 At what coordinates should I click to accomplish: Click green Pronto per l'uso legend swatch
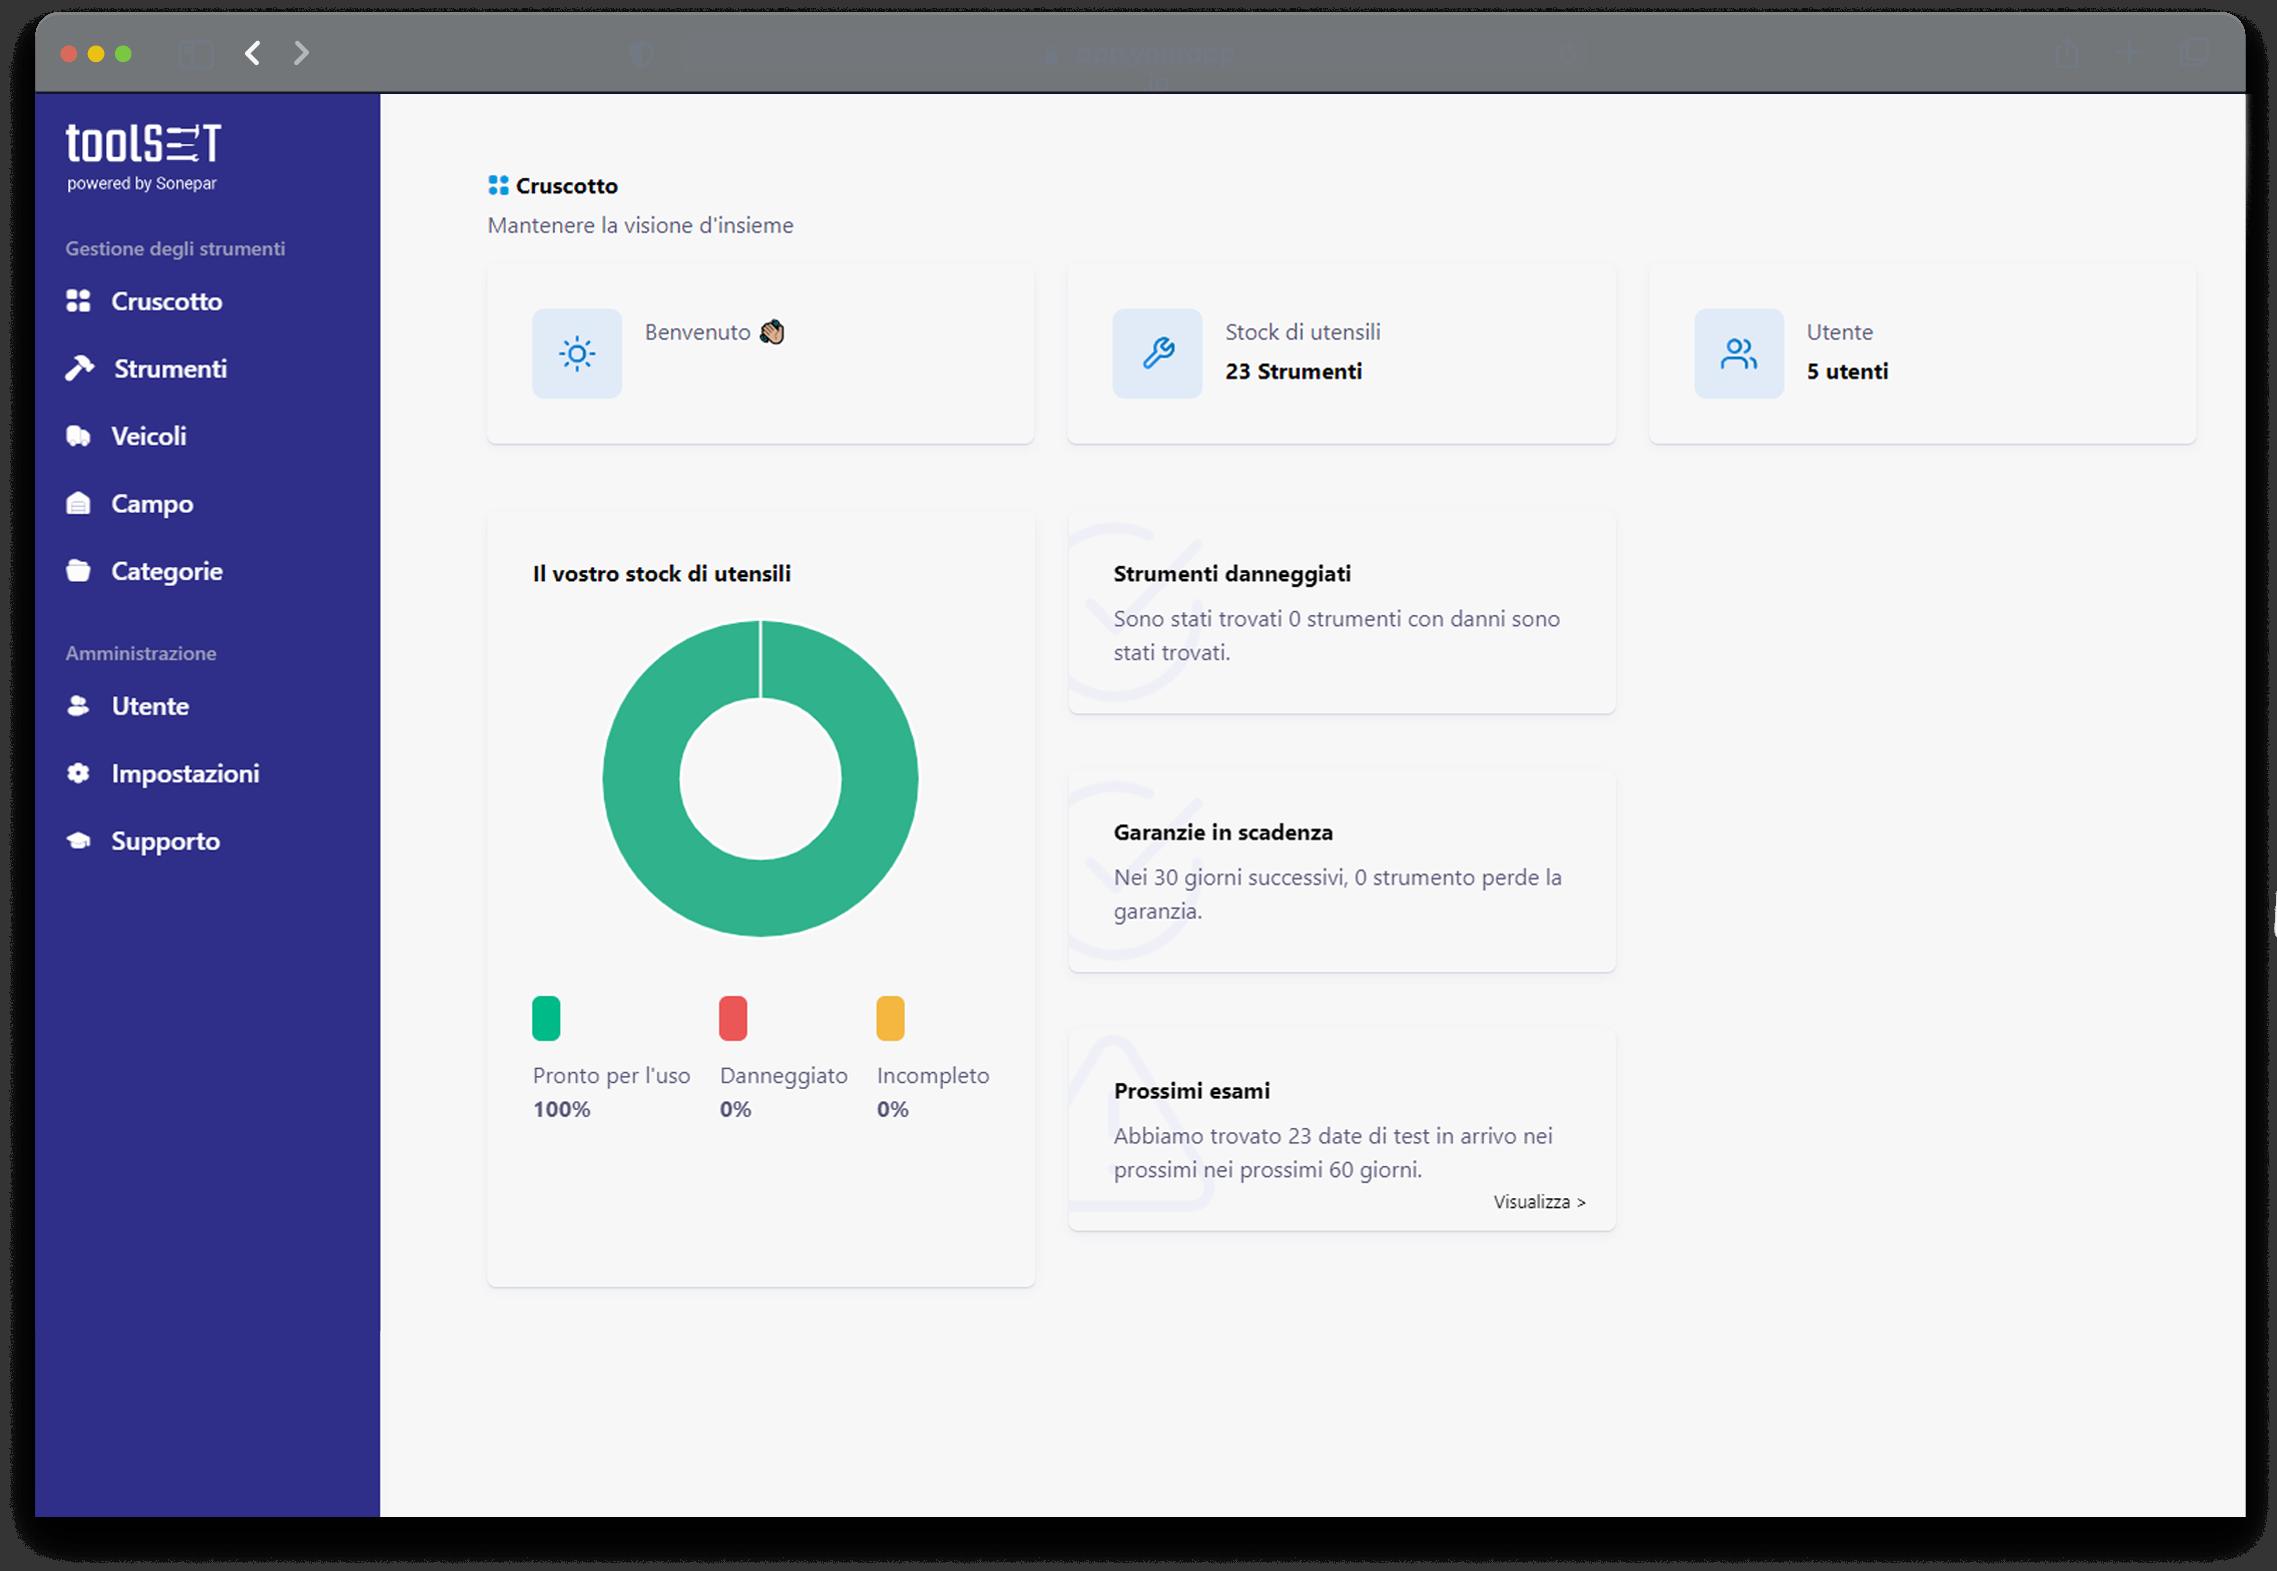point(546,1018)
